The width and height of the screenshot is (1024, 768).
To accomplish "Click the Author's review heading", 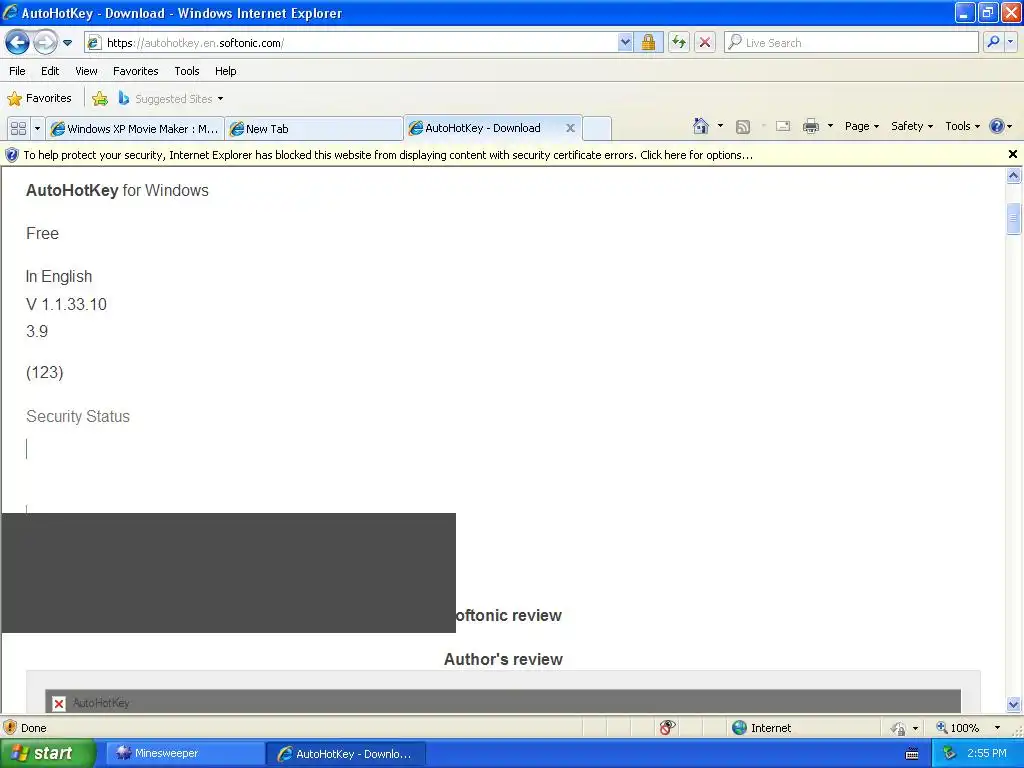I will coord(503,660).
